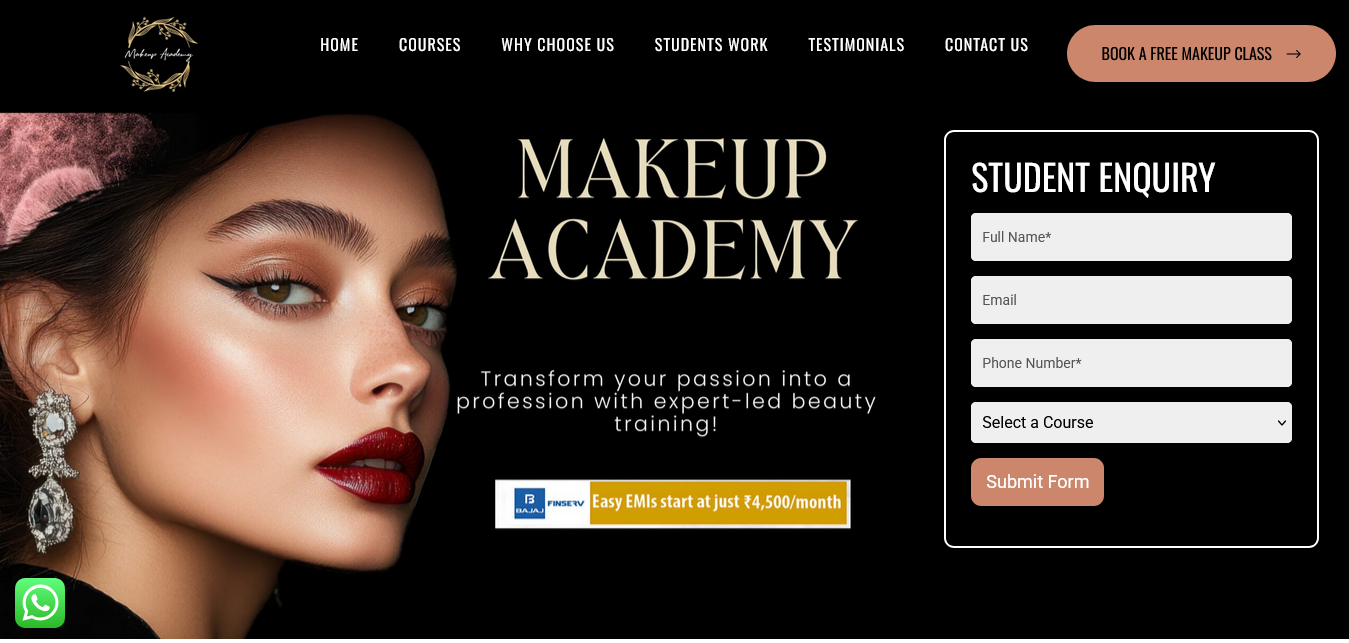
Task: Click the Makeup Academy hero heading
Action: tap(672, 208)
